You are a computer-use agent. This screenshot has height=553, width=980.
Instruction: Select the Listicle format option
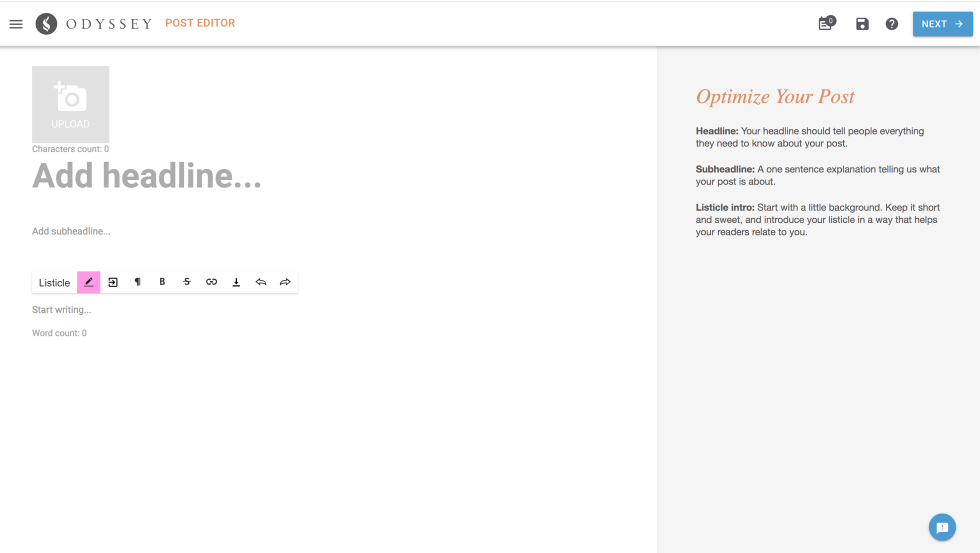[54, 282]
